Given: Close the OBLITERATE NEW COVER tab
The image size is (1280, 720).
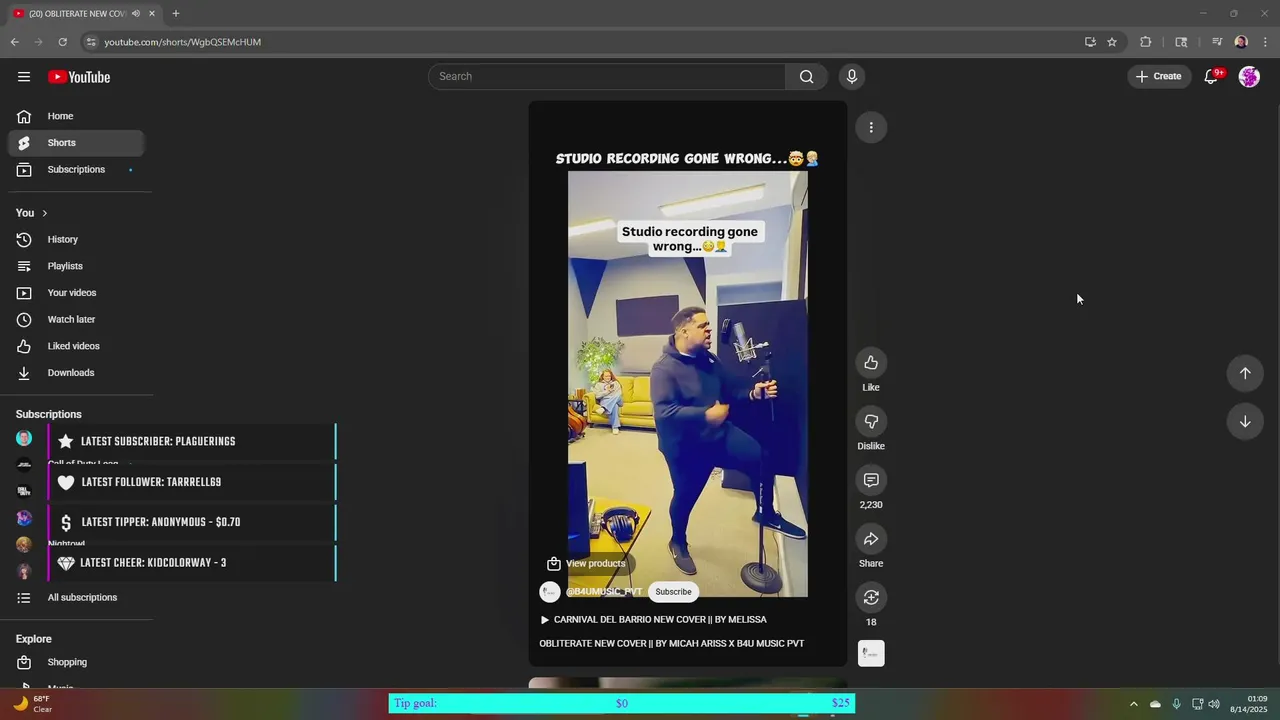Looking at the screenshot, I should (x=153, y=13).
